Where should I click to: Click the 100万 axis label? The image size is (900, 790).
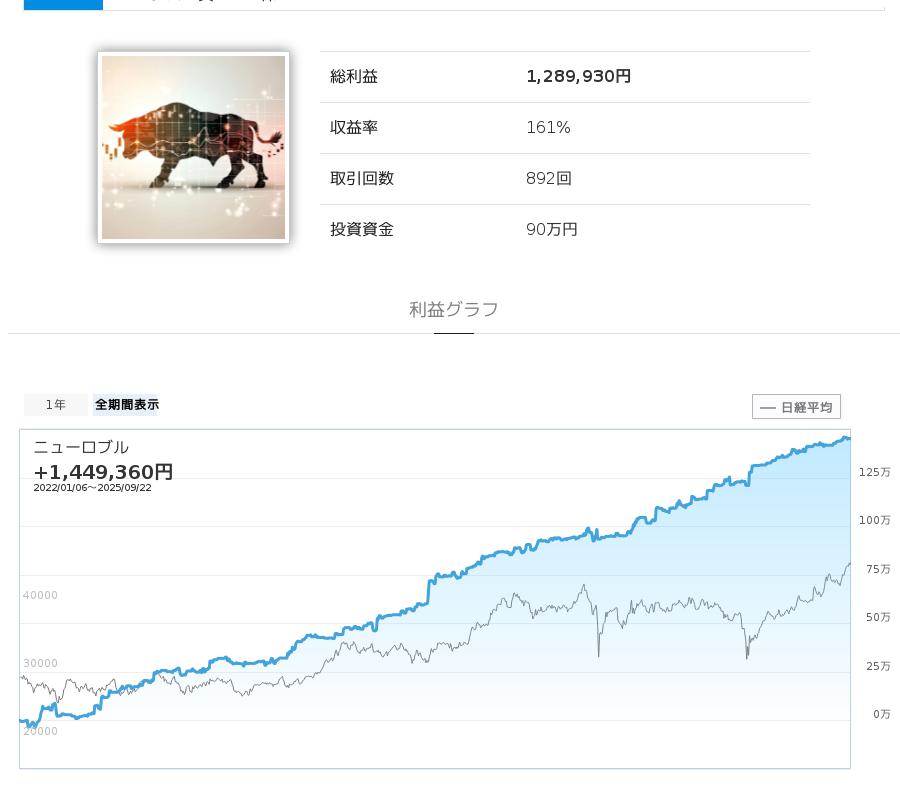point(874,520)
